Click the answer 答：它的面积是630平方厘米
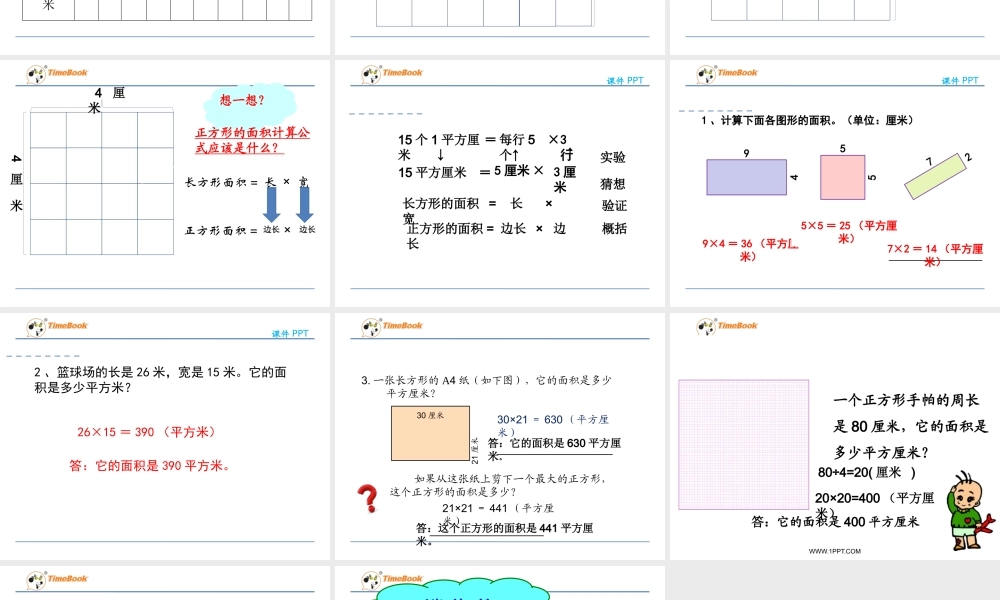Image resolution: width=1000 pixels, height=600 pixels. [x=554, y=449]
